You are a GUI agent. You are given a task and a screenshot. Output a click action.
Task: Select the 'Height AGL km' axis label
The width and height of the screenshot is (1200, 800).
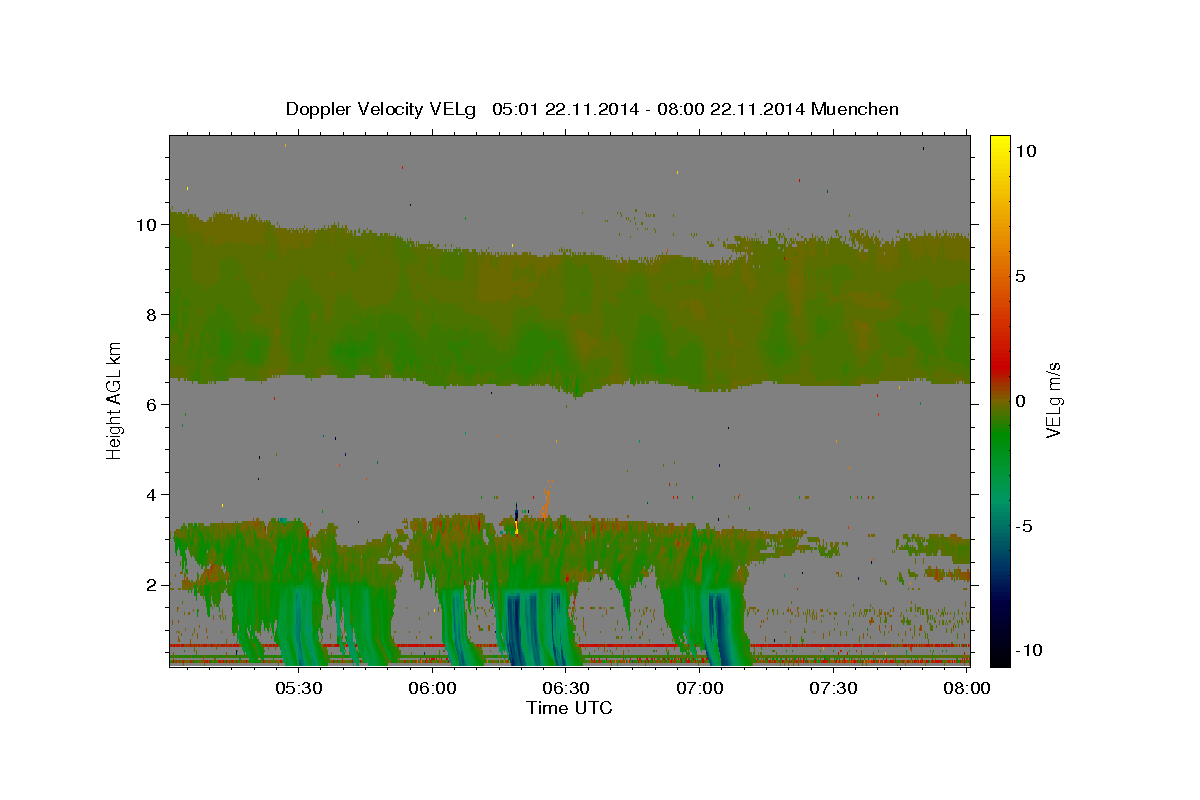pos(115,400)
